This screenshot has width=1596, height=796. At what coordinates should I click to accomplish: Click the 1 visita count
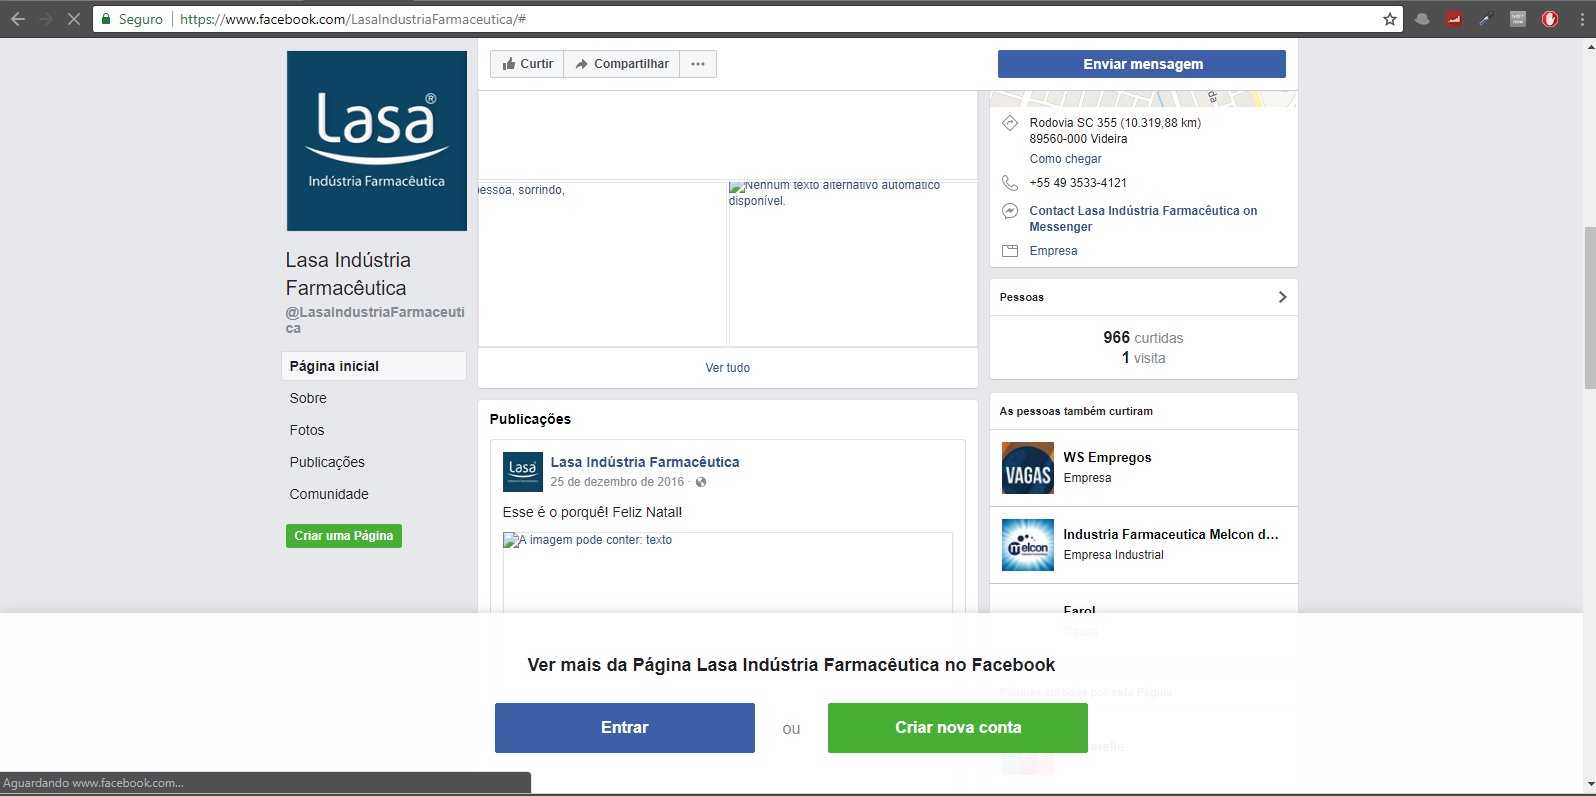(1143, 358)
